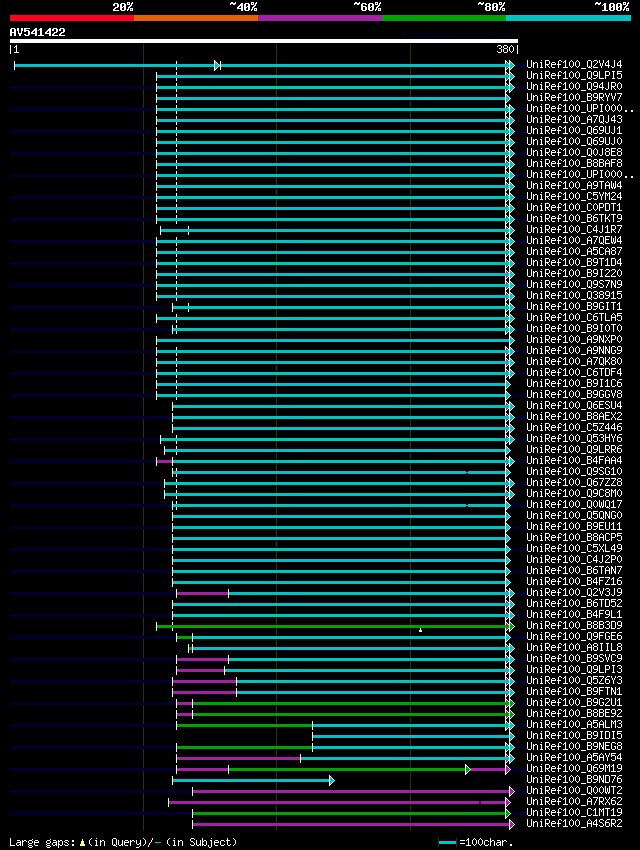The width and height of the screenshot is (640, 850).
Task: Select the UniRef100_C5YM24 label
Action: (574, 196)
